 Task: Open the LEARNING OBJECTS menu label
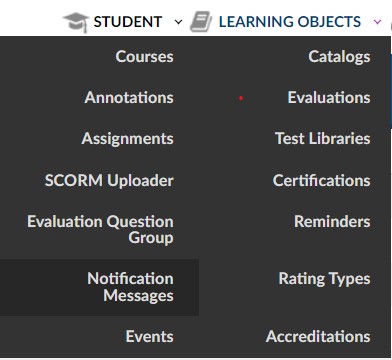point(290,22)
